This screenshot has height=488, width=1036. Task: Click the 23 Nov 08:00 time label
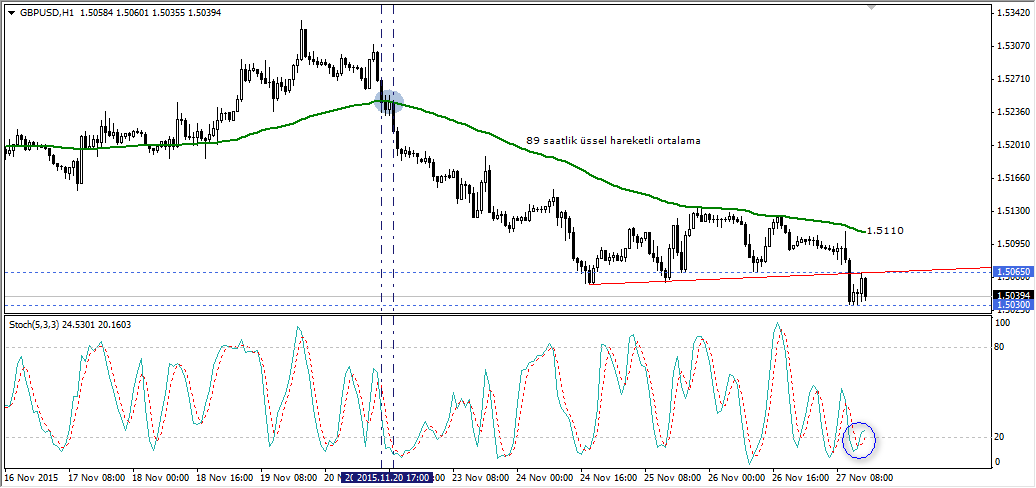pos(479,477)
